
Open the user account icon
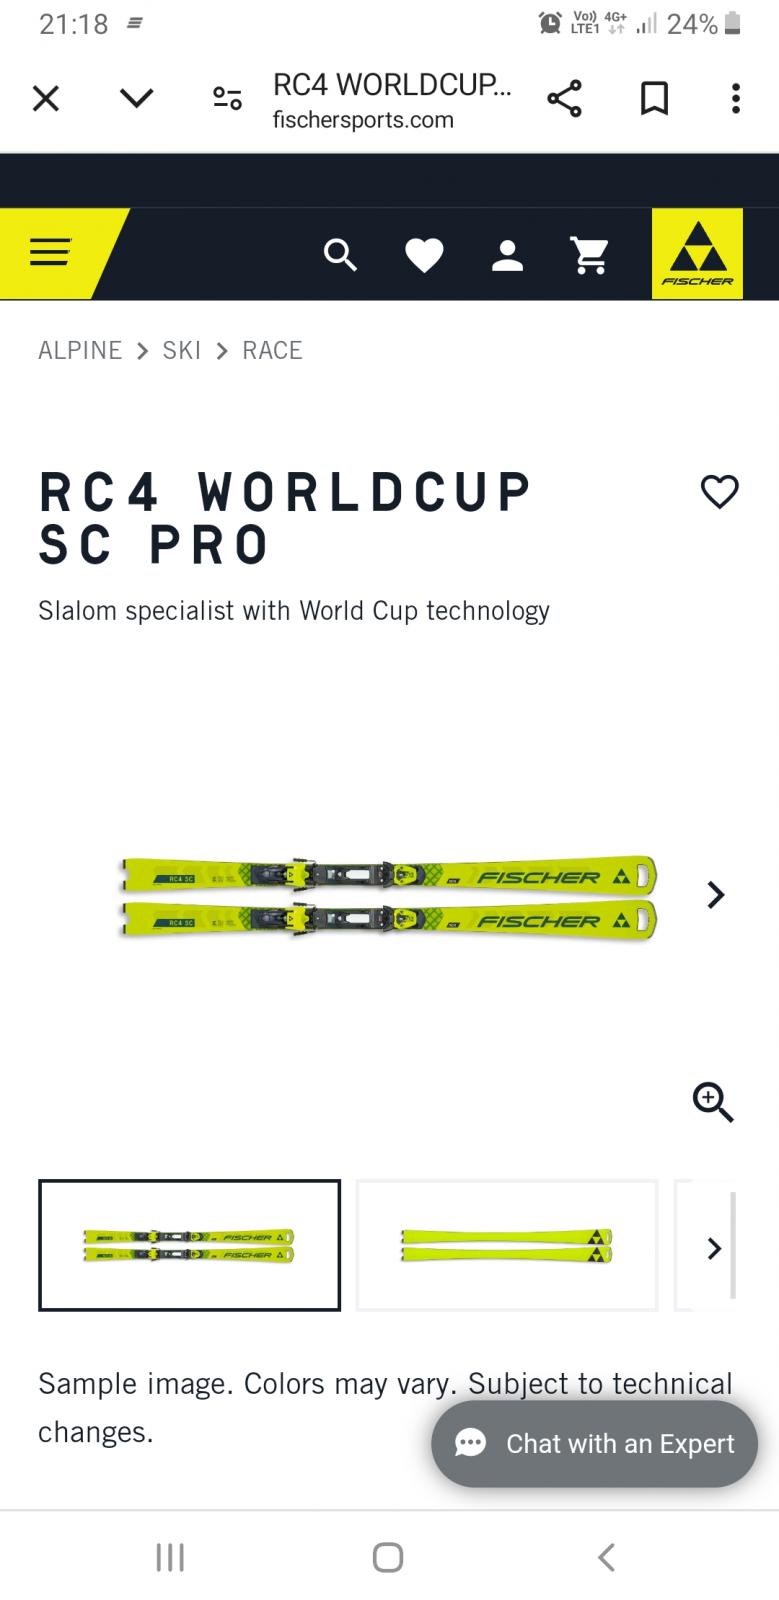pyautogui.click(x=507, y=256)
